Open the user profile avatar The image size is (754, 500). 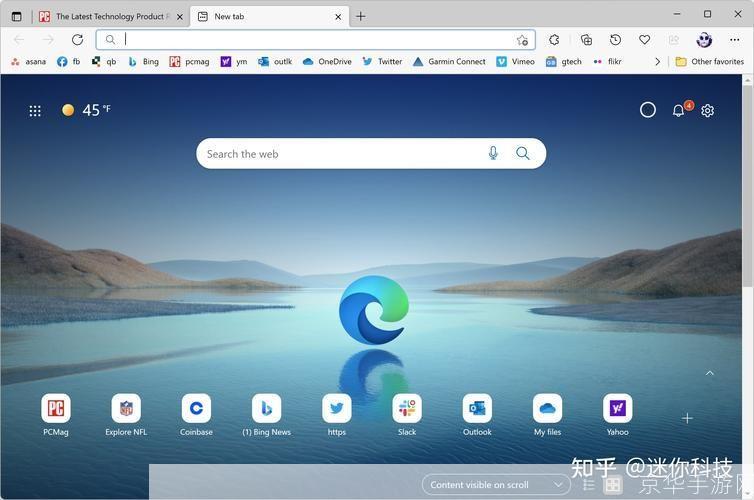tap(704, 40)
